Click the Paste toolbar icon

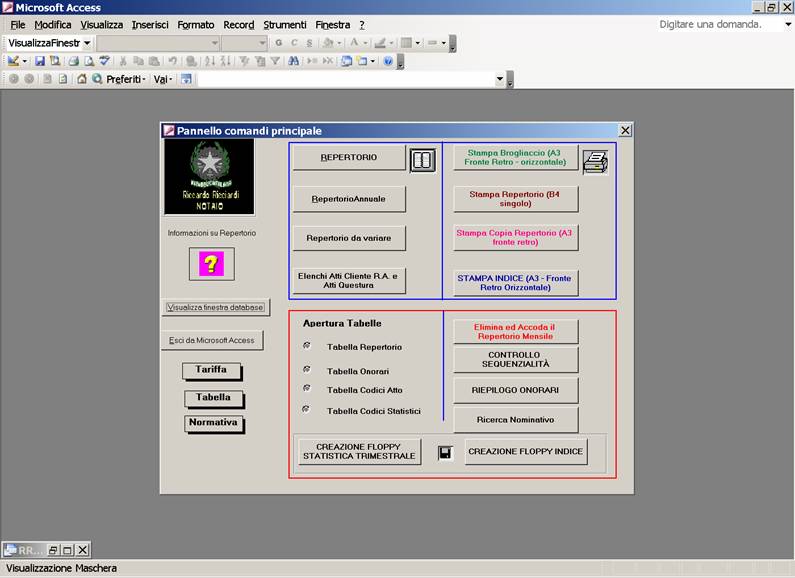(x=154, y=61)
